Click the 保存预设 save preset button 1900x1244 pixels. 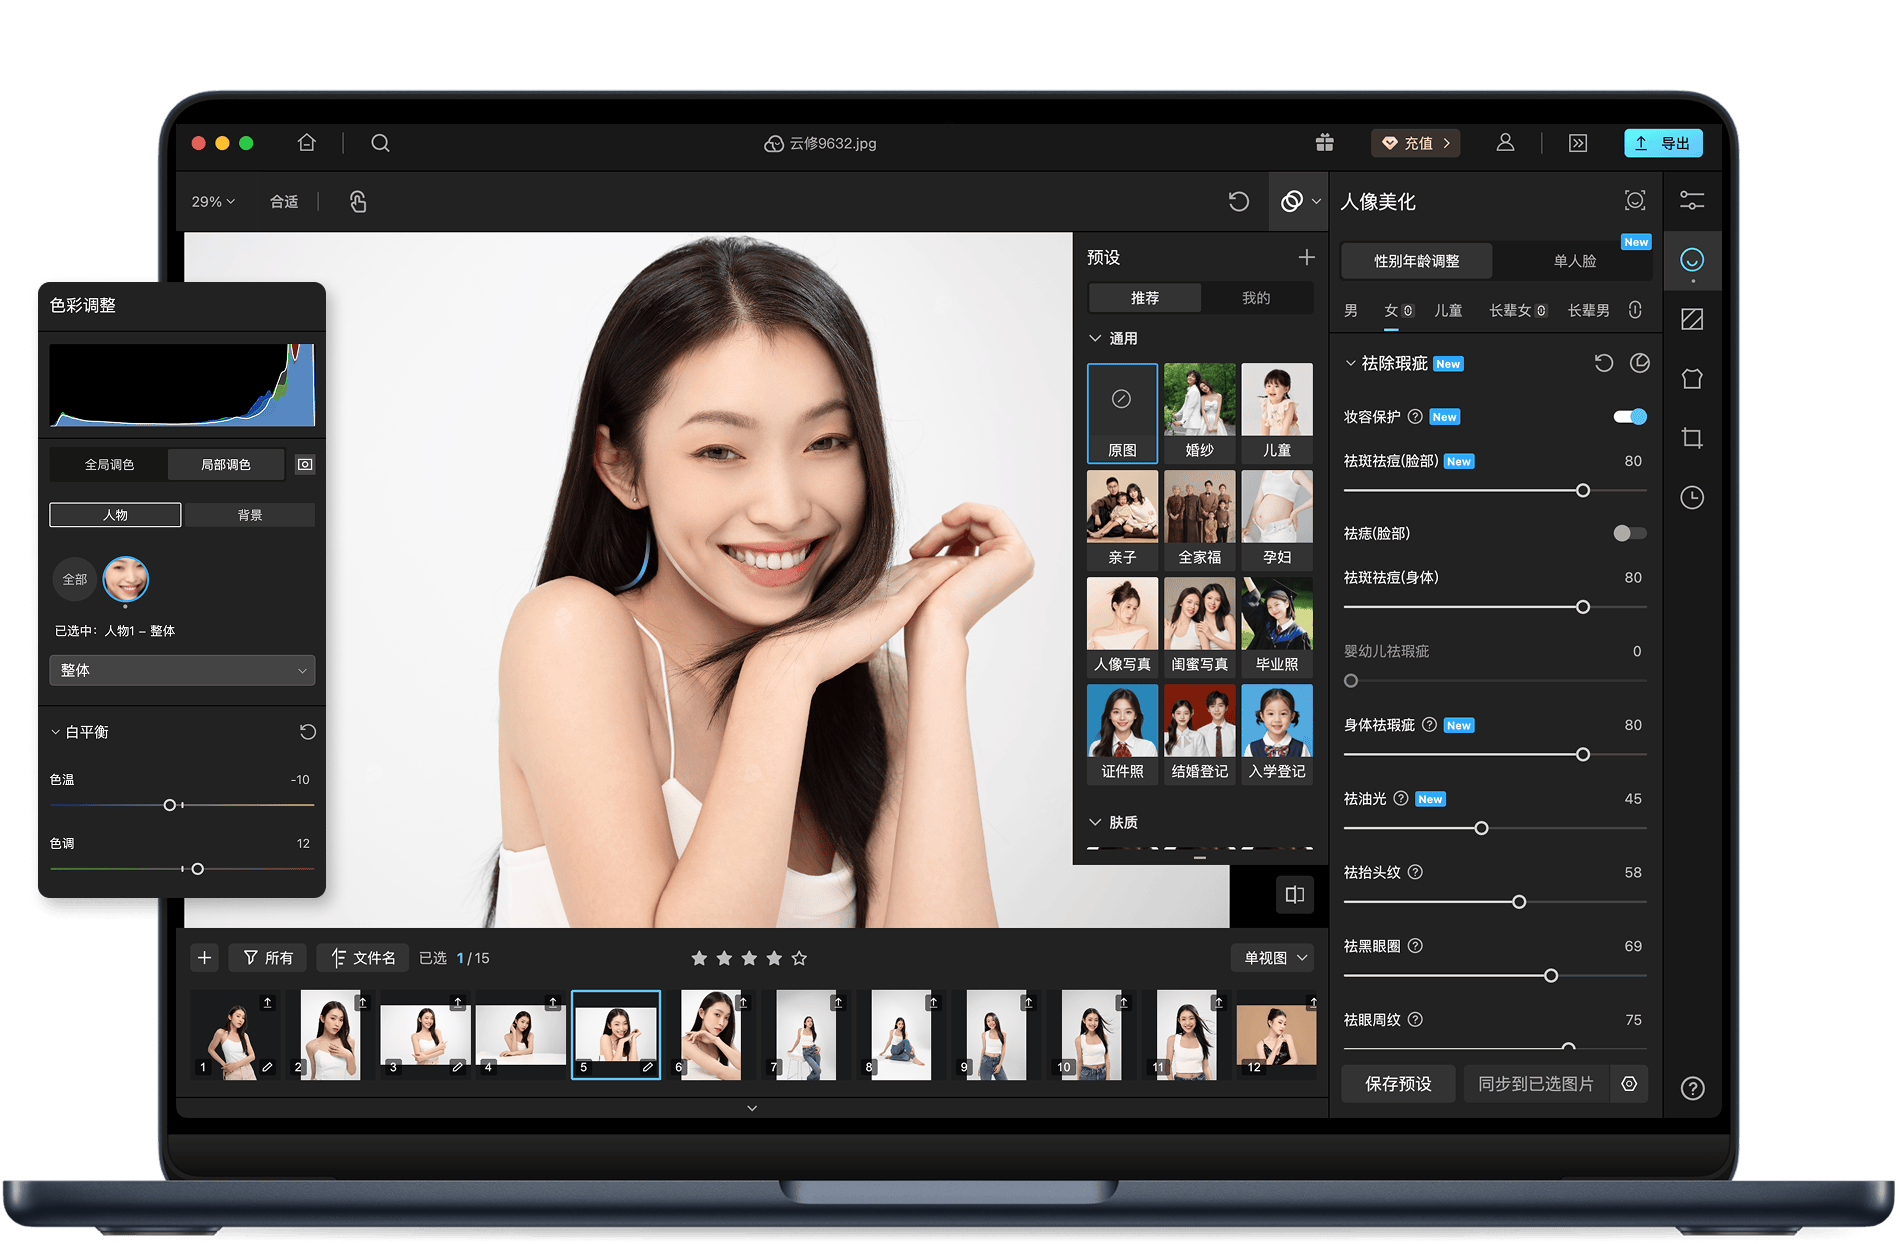pos(1398,1084)
